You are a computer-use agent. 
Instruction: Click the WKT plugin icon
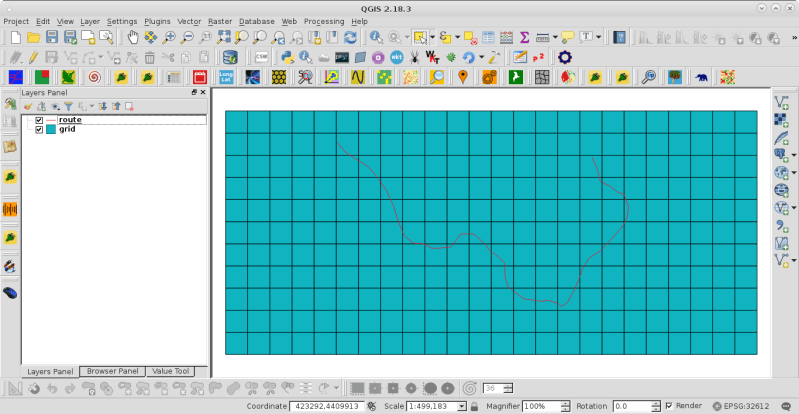point(432,57)
